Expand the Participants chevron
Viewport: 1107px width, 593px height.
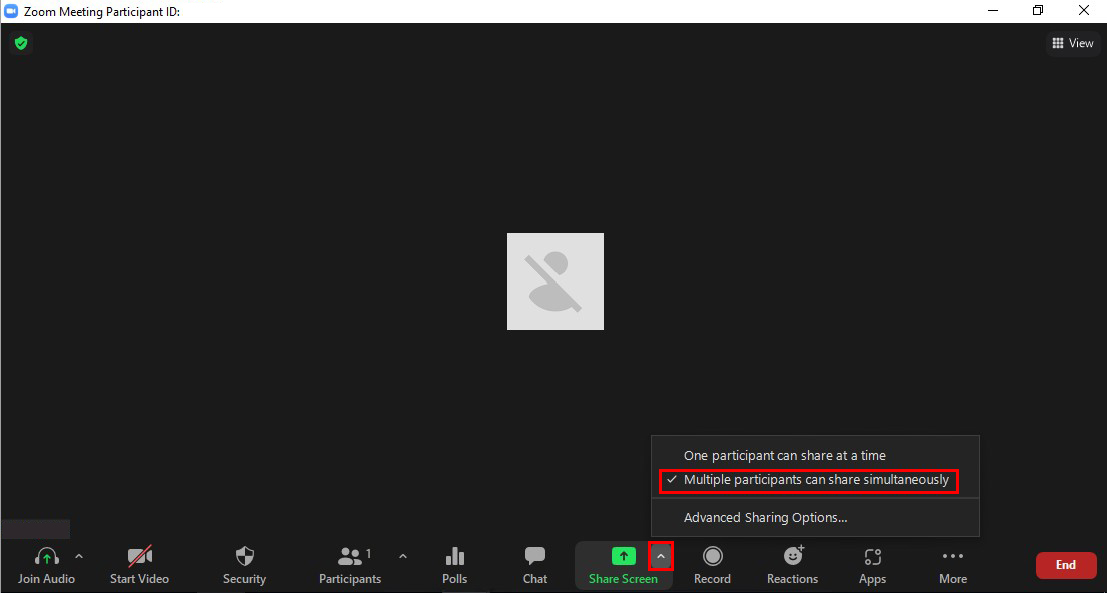(403, 556)
